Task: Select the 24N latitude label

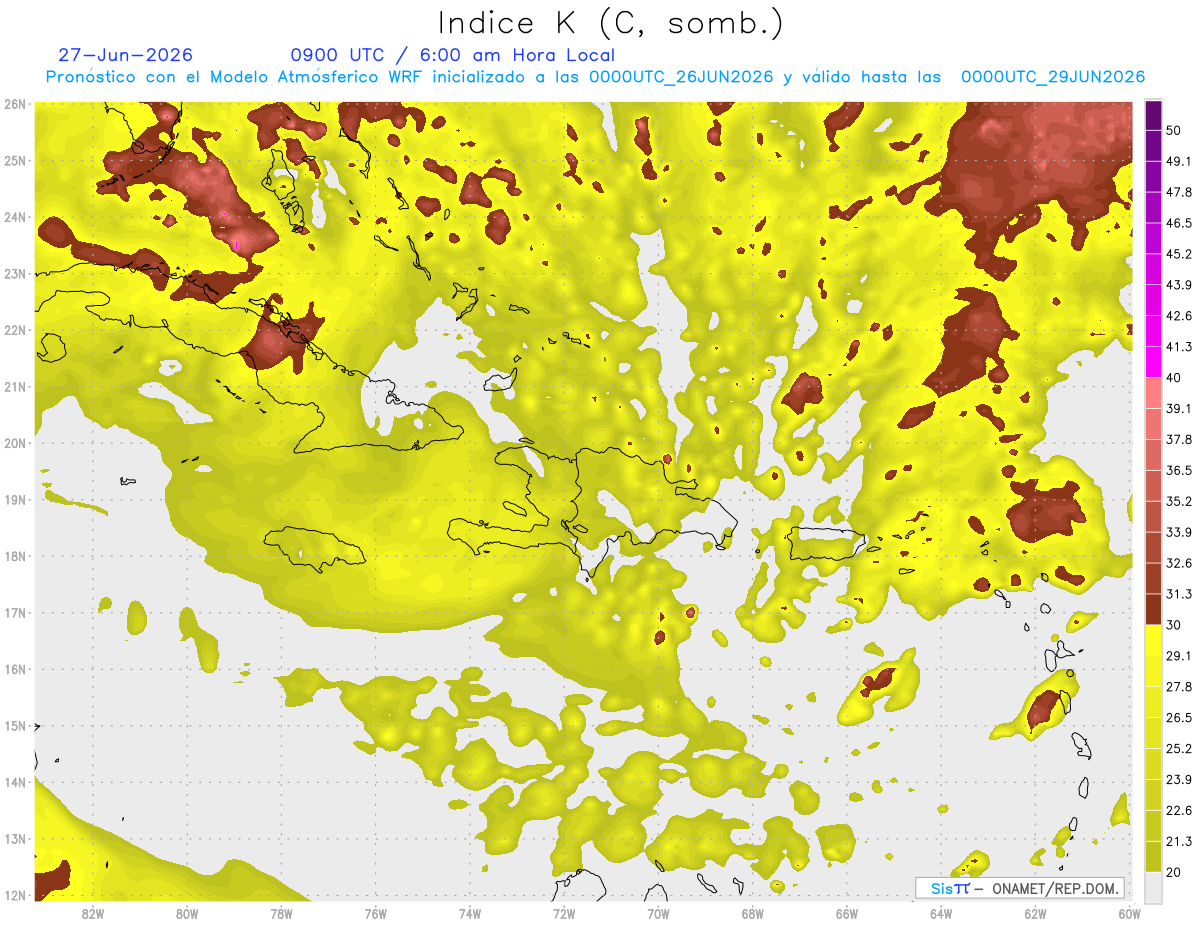Action: [15, 217]
